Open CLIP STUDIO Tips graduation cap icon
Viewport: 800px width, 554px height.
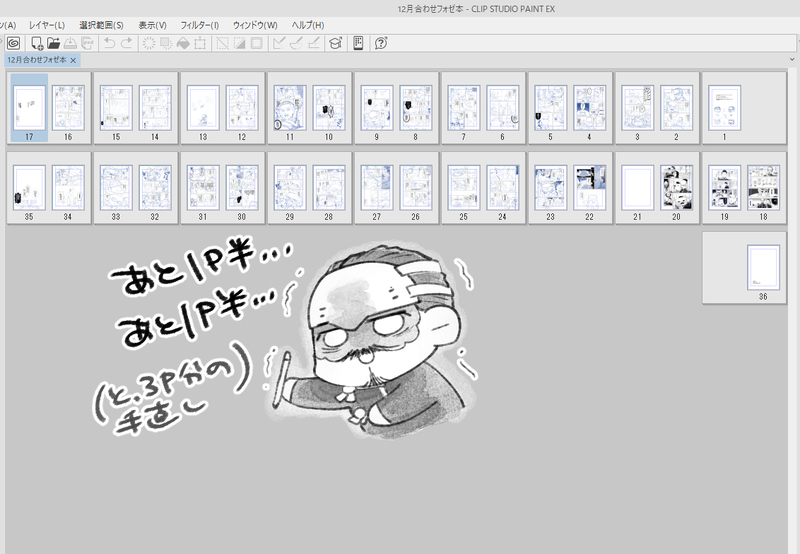point(335,43)
